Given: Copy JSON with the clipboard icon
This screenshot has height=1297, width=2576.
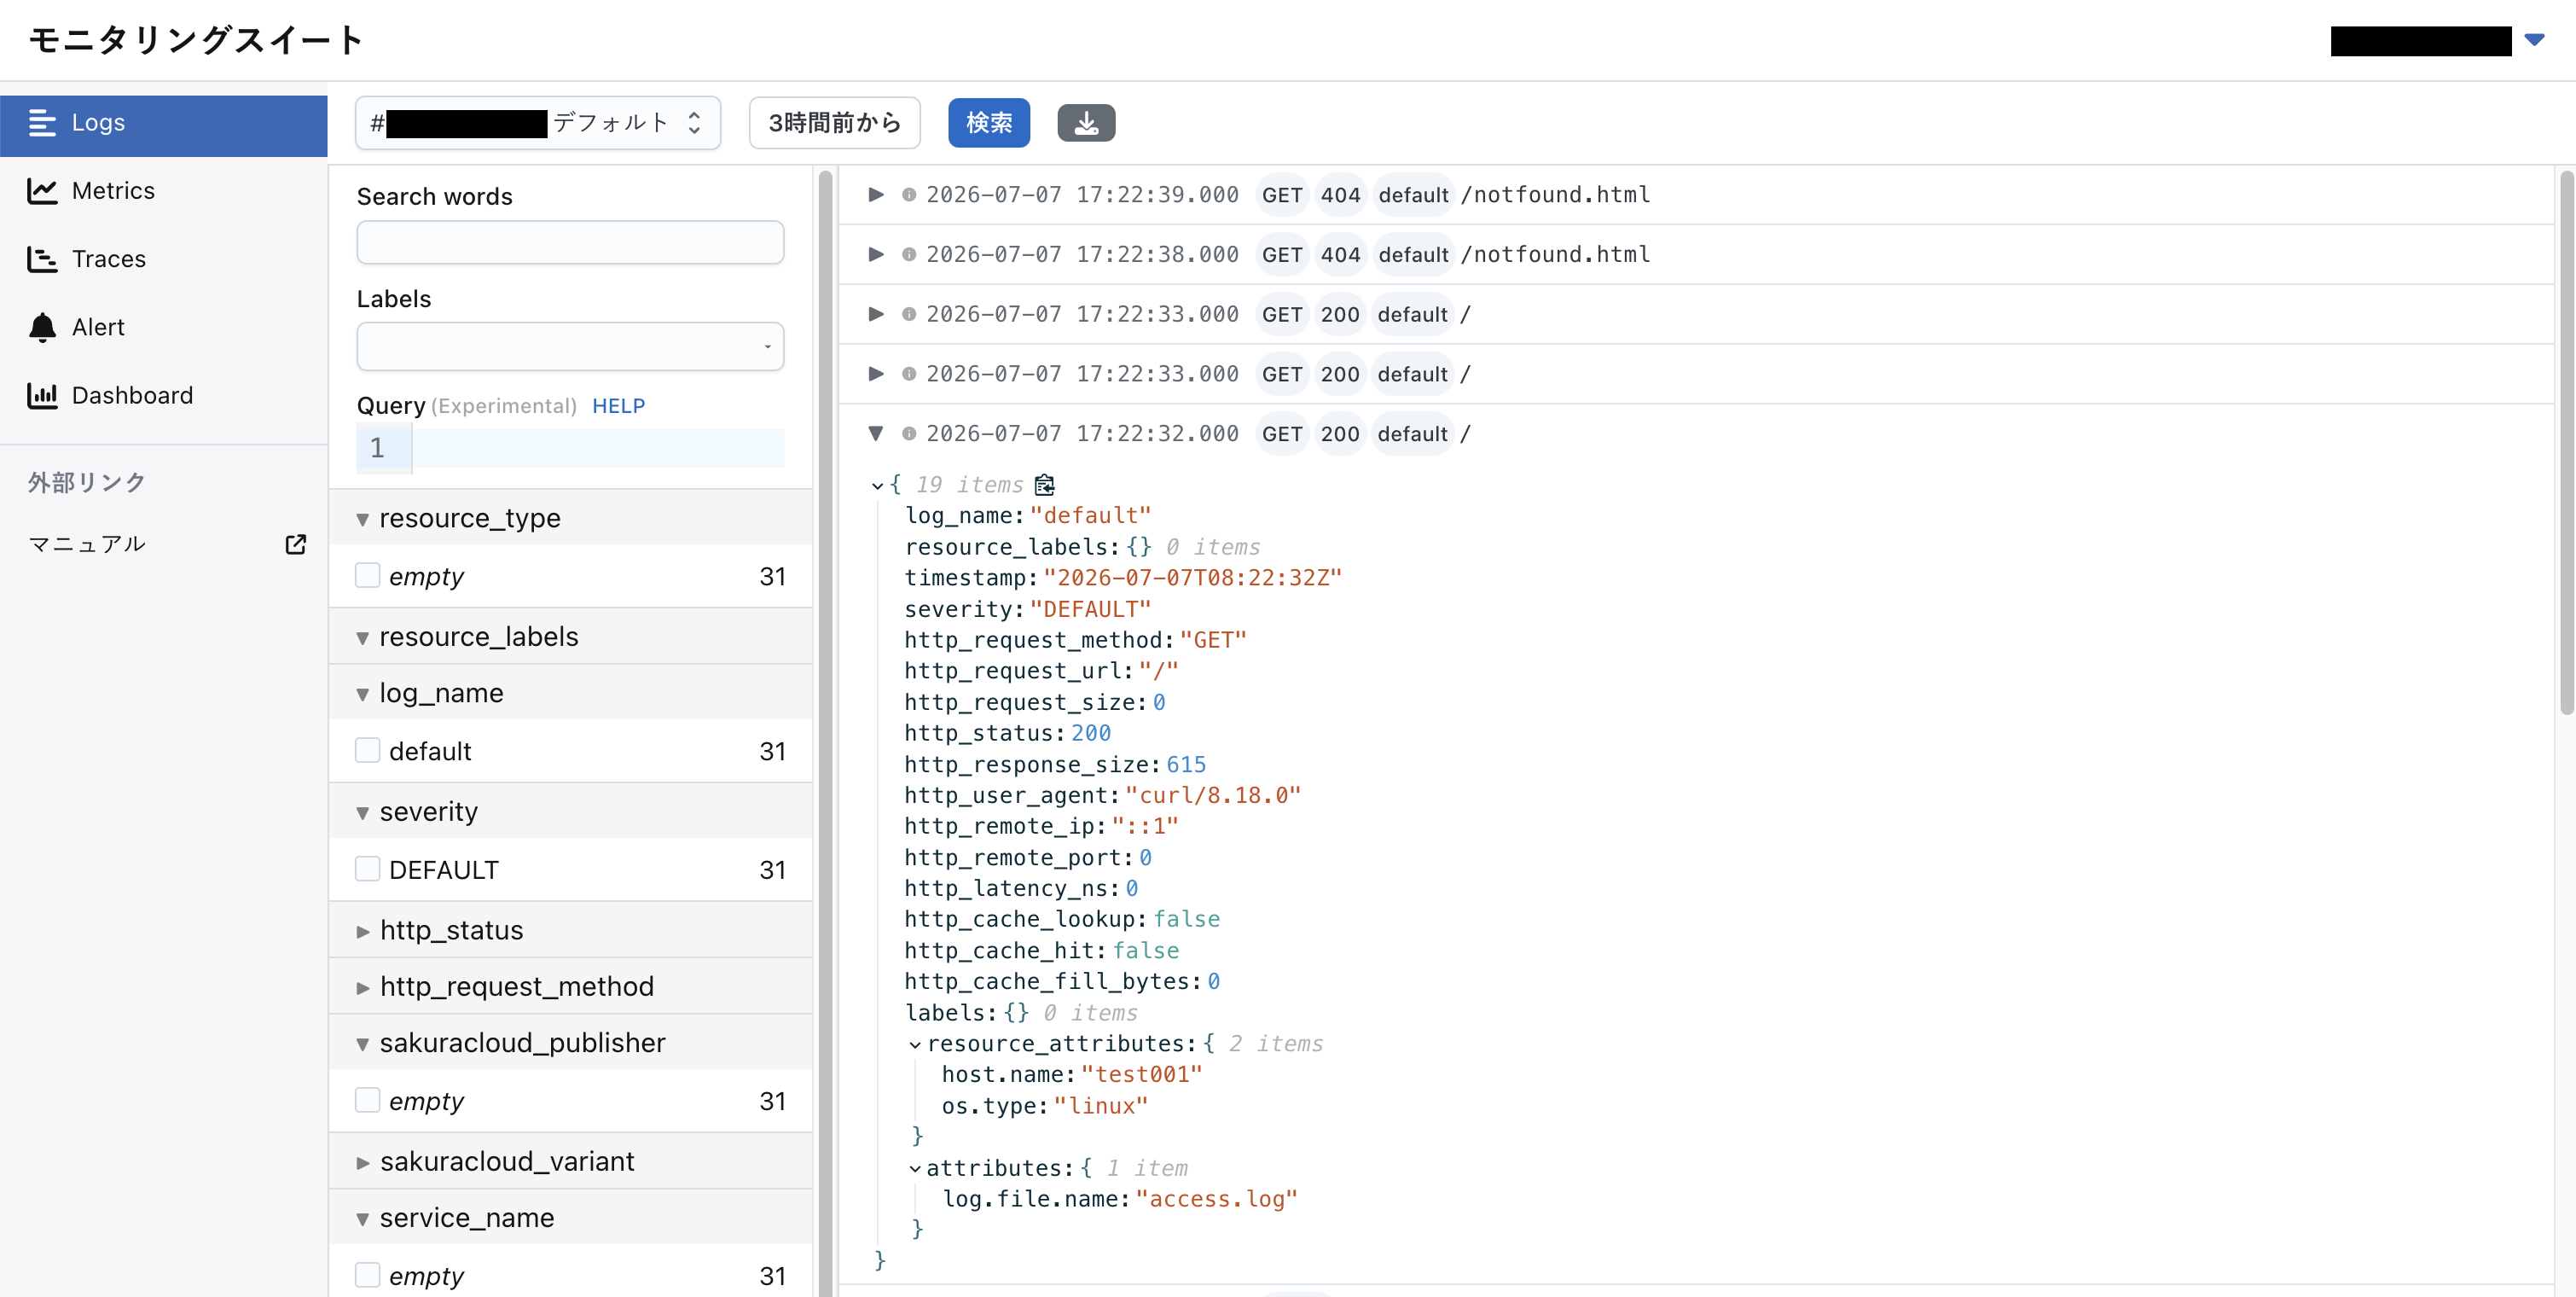Looking at the screenshot, I should coord(1045,485).
